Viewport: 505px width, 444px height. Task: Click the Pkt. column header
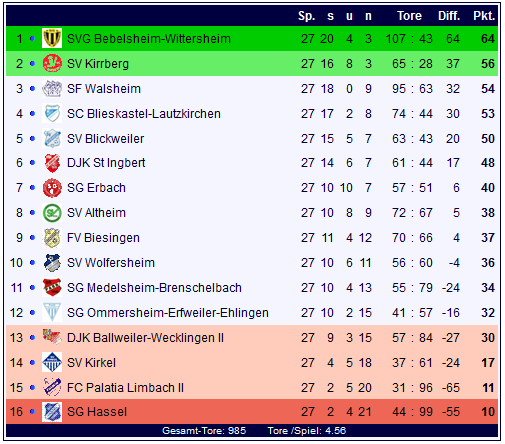484,16
